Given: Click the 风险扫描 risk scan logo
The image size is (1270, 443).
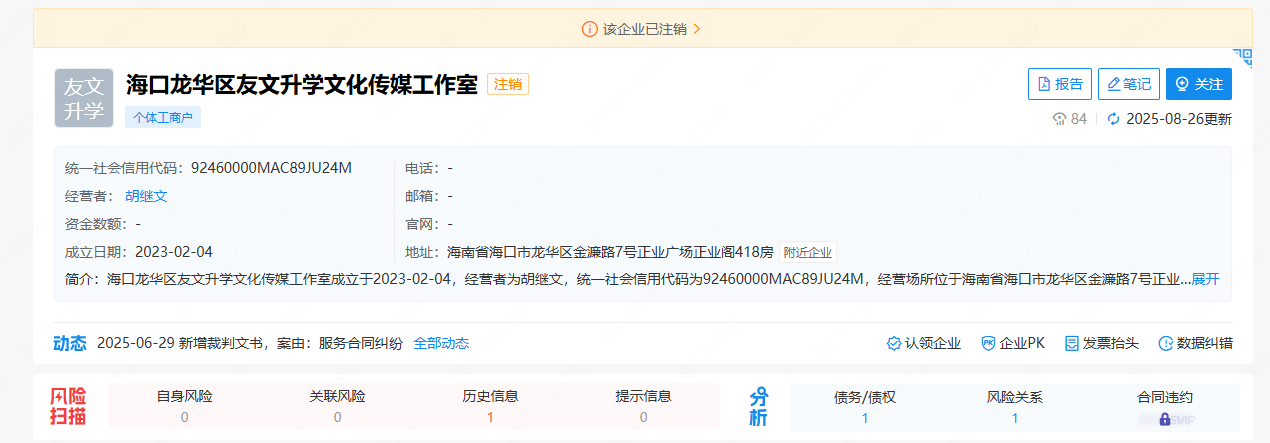Looking at the screenshot, I should 69,407.
